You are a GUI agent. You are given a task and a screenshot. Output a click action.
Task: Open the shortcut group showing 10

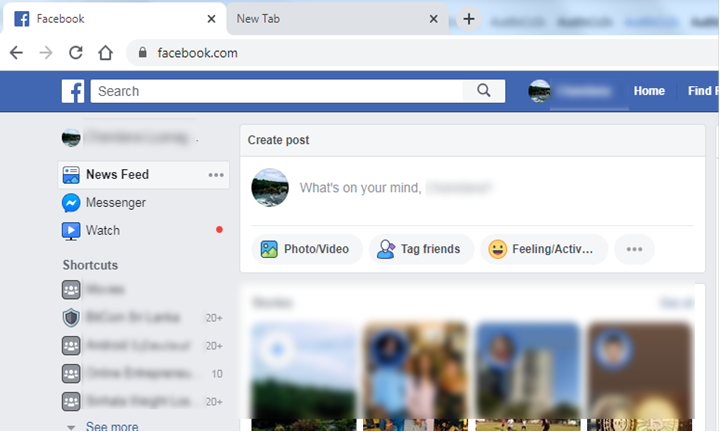[143, 374]
